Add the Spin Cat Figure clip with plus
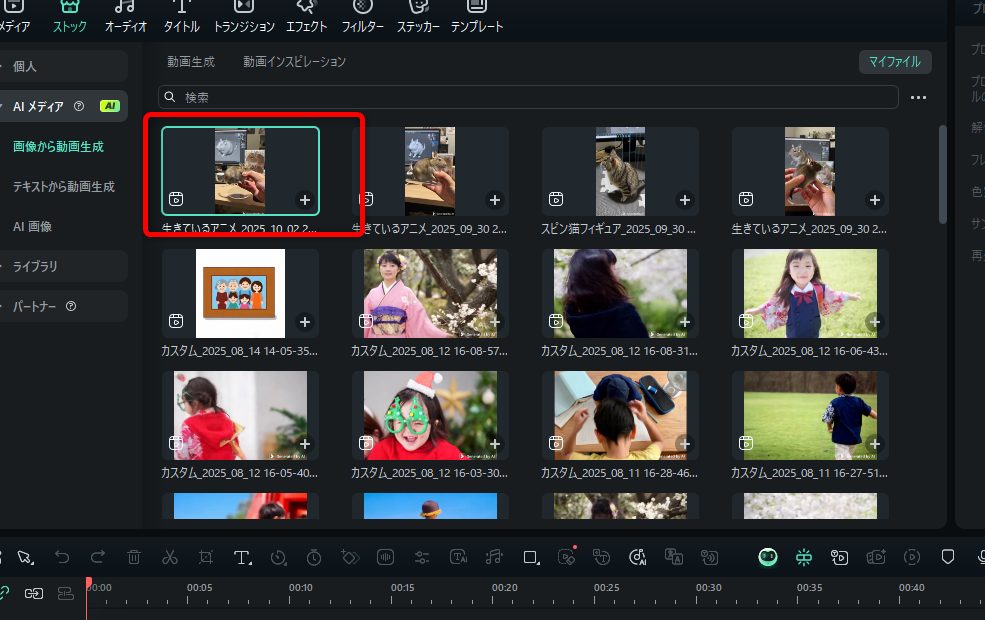Viewport: 985px width, 620px height. click(684, 200)
